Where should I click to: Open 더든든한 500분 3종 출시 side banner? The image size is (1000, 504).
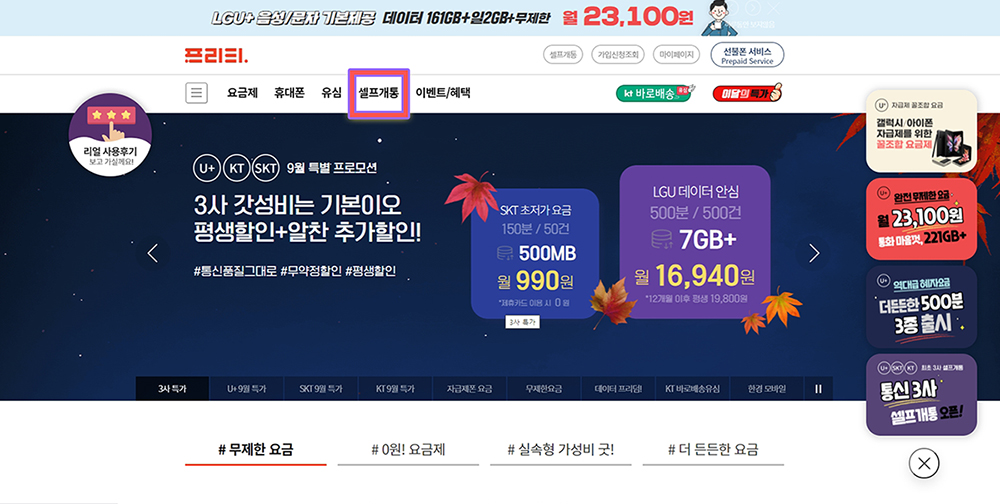[x=922, y=307]
